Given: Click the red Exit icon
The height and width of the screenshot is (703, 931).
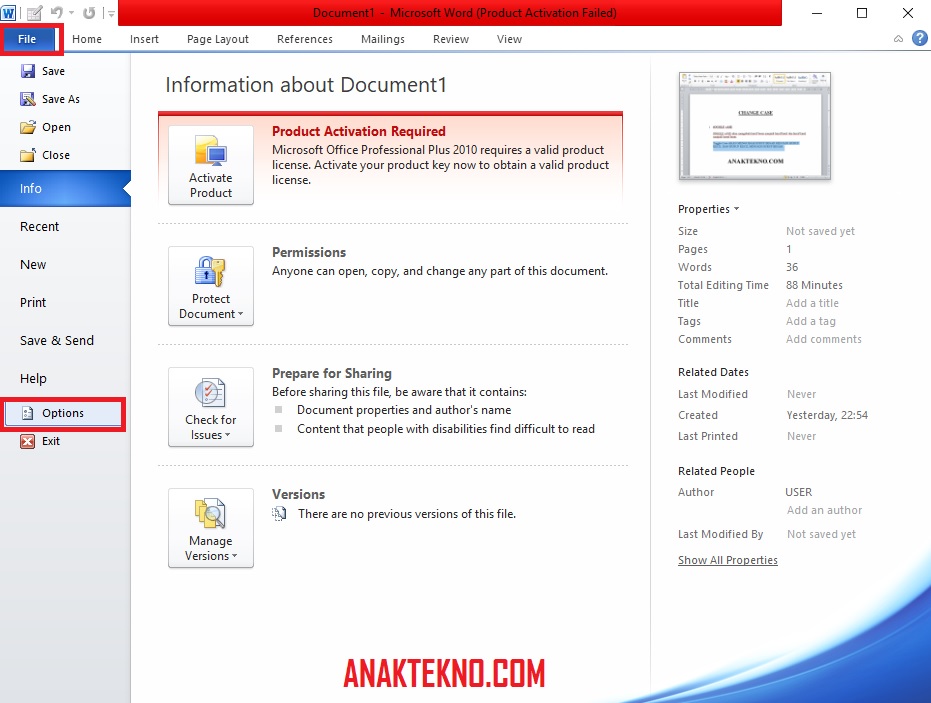Looking at the screenshot, I should point(27,441).
